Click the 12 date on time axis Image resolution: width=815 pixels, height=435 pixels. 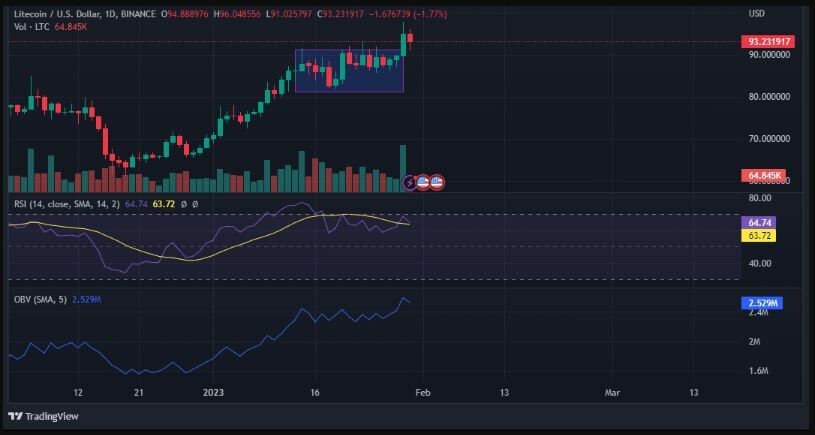(78, 392)
